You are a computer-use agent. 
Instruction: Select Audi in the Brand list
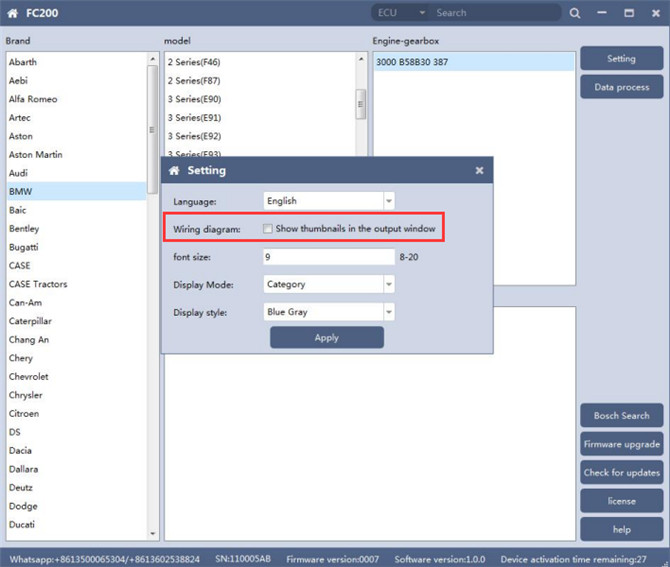[19, 173]
